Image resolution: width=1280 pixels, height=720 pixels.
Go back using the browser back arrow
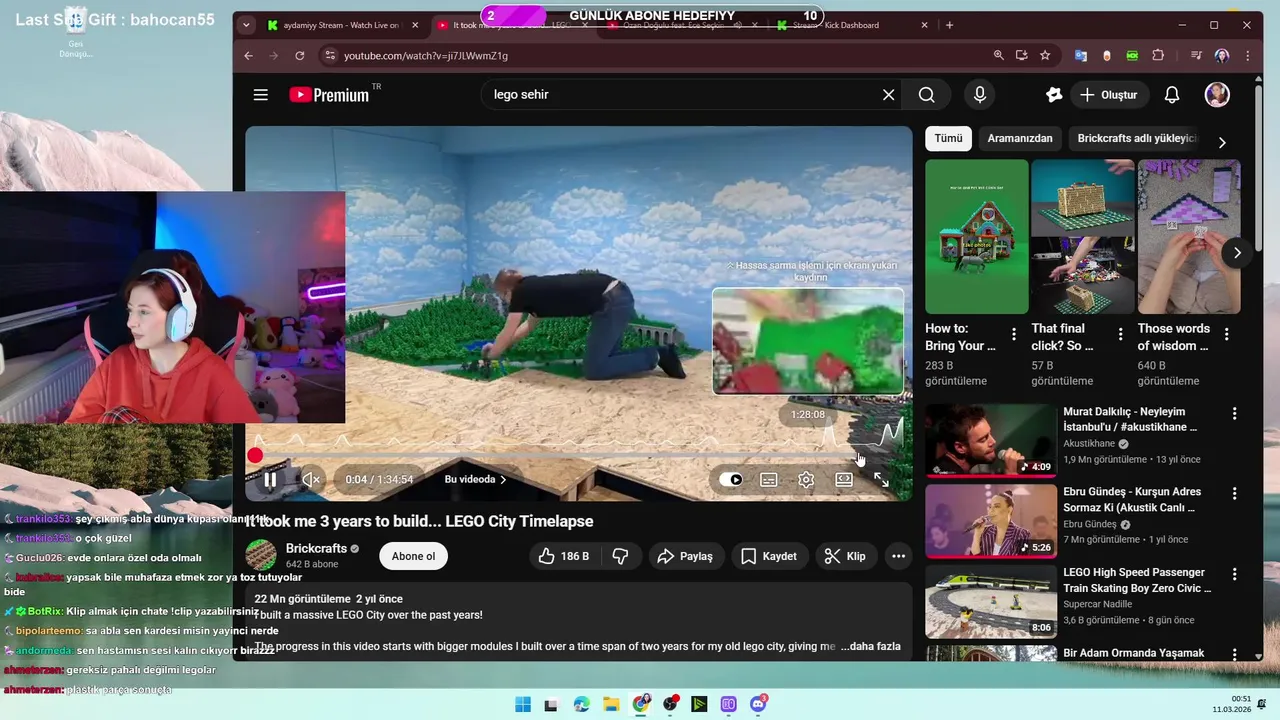pyautogui.click(x=249, y=56)
